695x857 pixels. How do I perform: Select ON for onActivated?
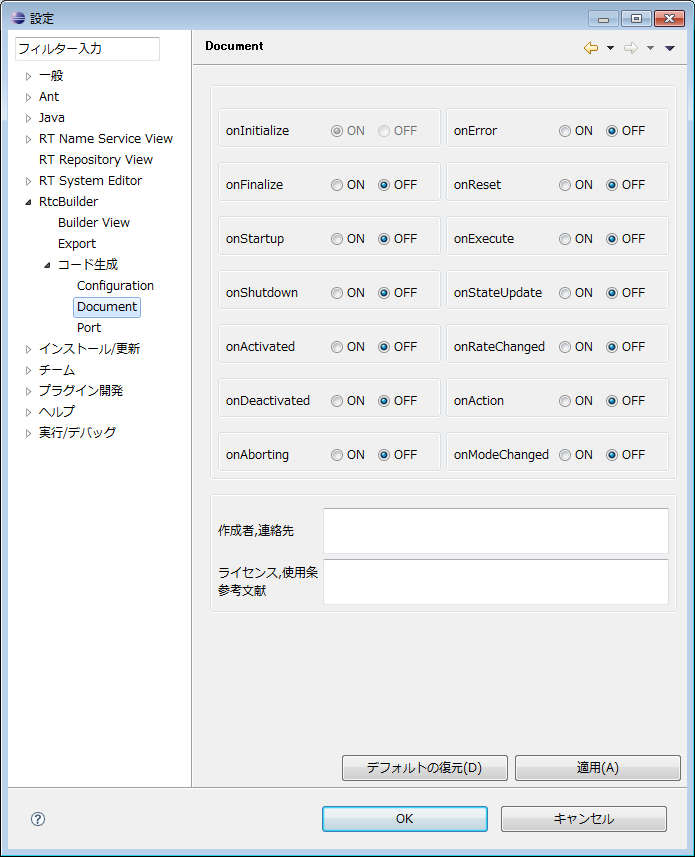coord(337,347)
